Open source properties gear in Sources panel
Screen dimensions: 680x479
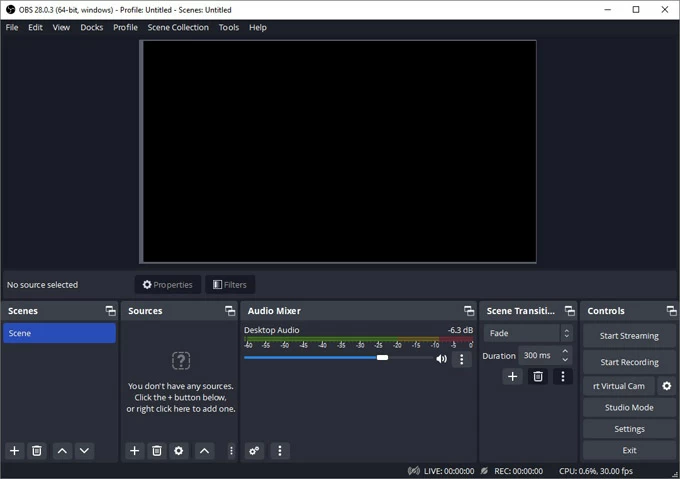(x=179, y=451)
